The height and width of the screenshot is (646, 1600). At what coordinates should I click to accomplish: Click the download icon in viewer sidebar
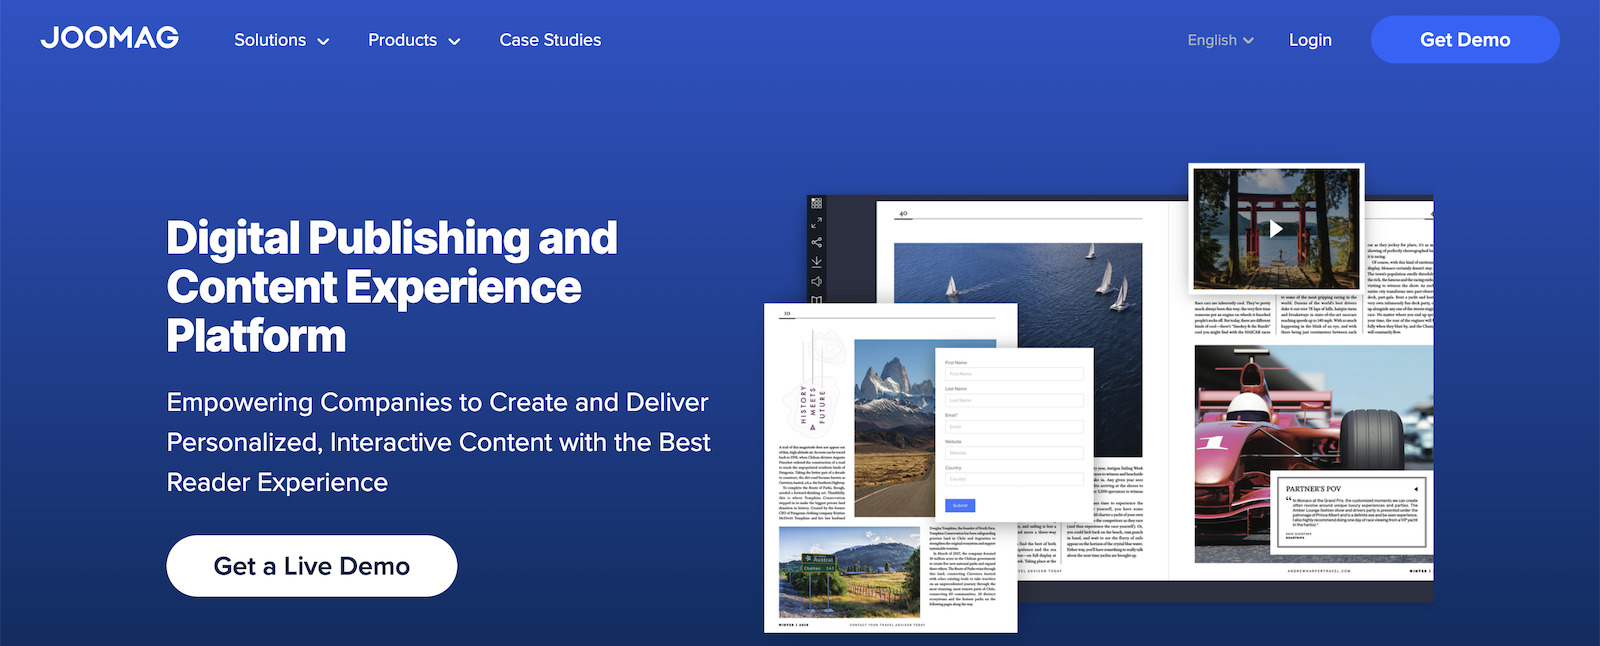point(817,262)
